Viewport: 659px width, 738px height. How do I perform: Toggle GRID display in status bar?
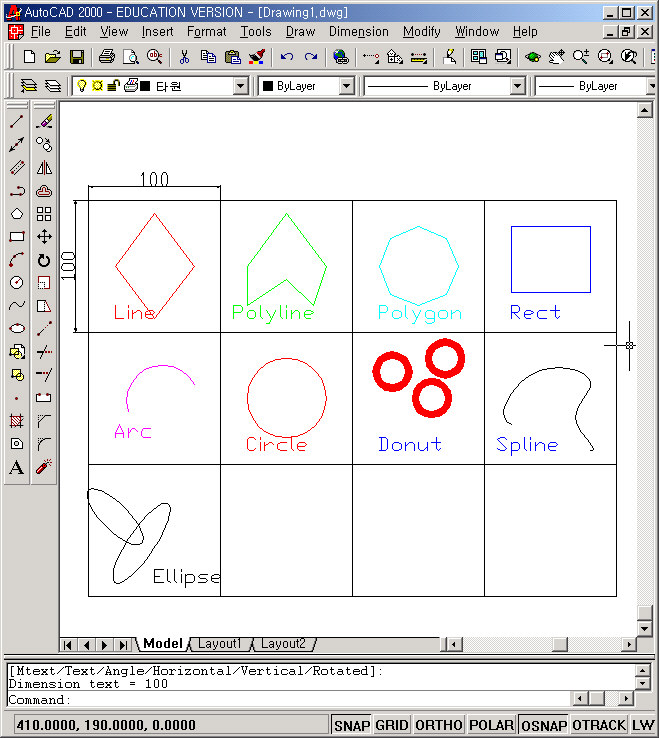coord(392,725)
